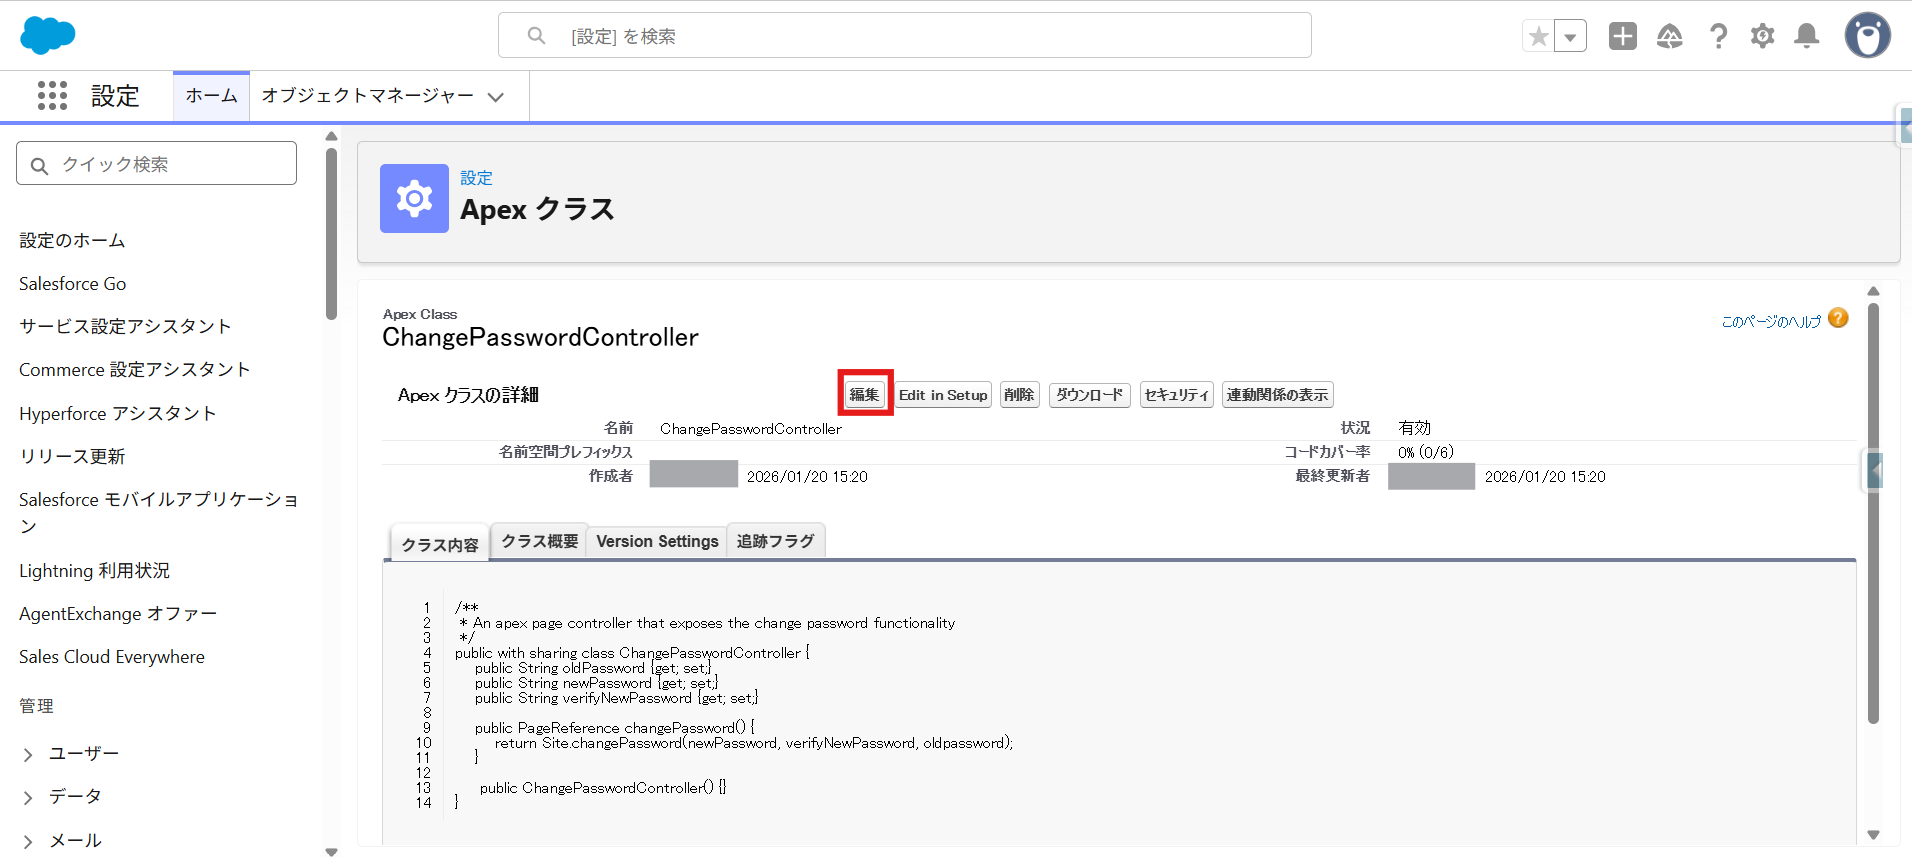Open the Trailhead guidance icon
Image resolution: width=1912 pixels, height=857 pixels.
pyautogui.click(x=1670, y=37)
